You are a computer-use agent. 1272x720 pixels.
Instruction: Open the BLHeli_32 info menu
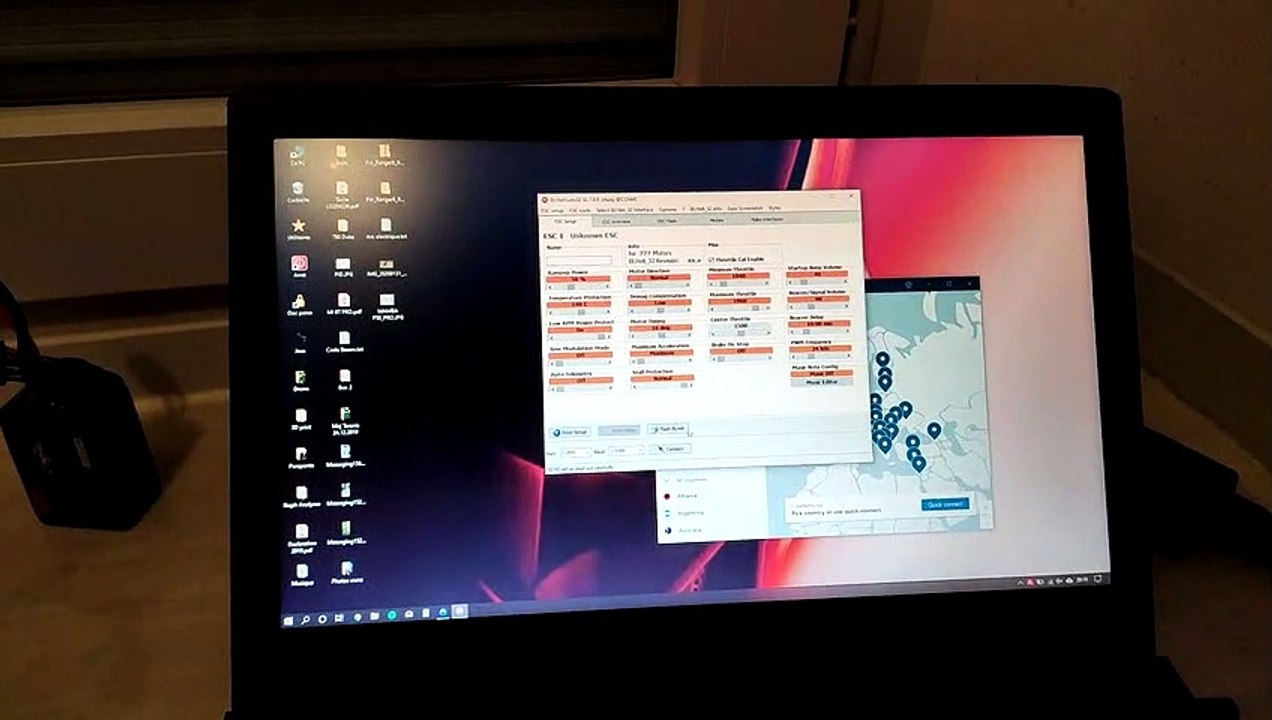[x=706, y=208]
